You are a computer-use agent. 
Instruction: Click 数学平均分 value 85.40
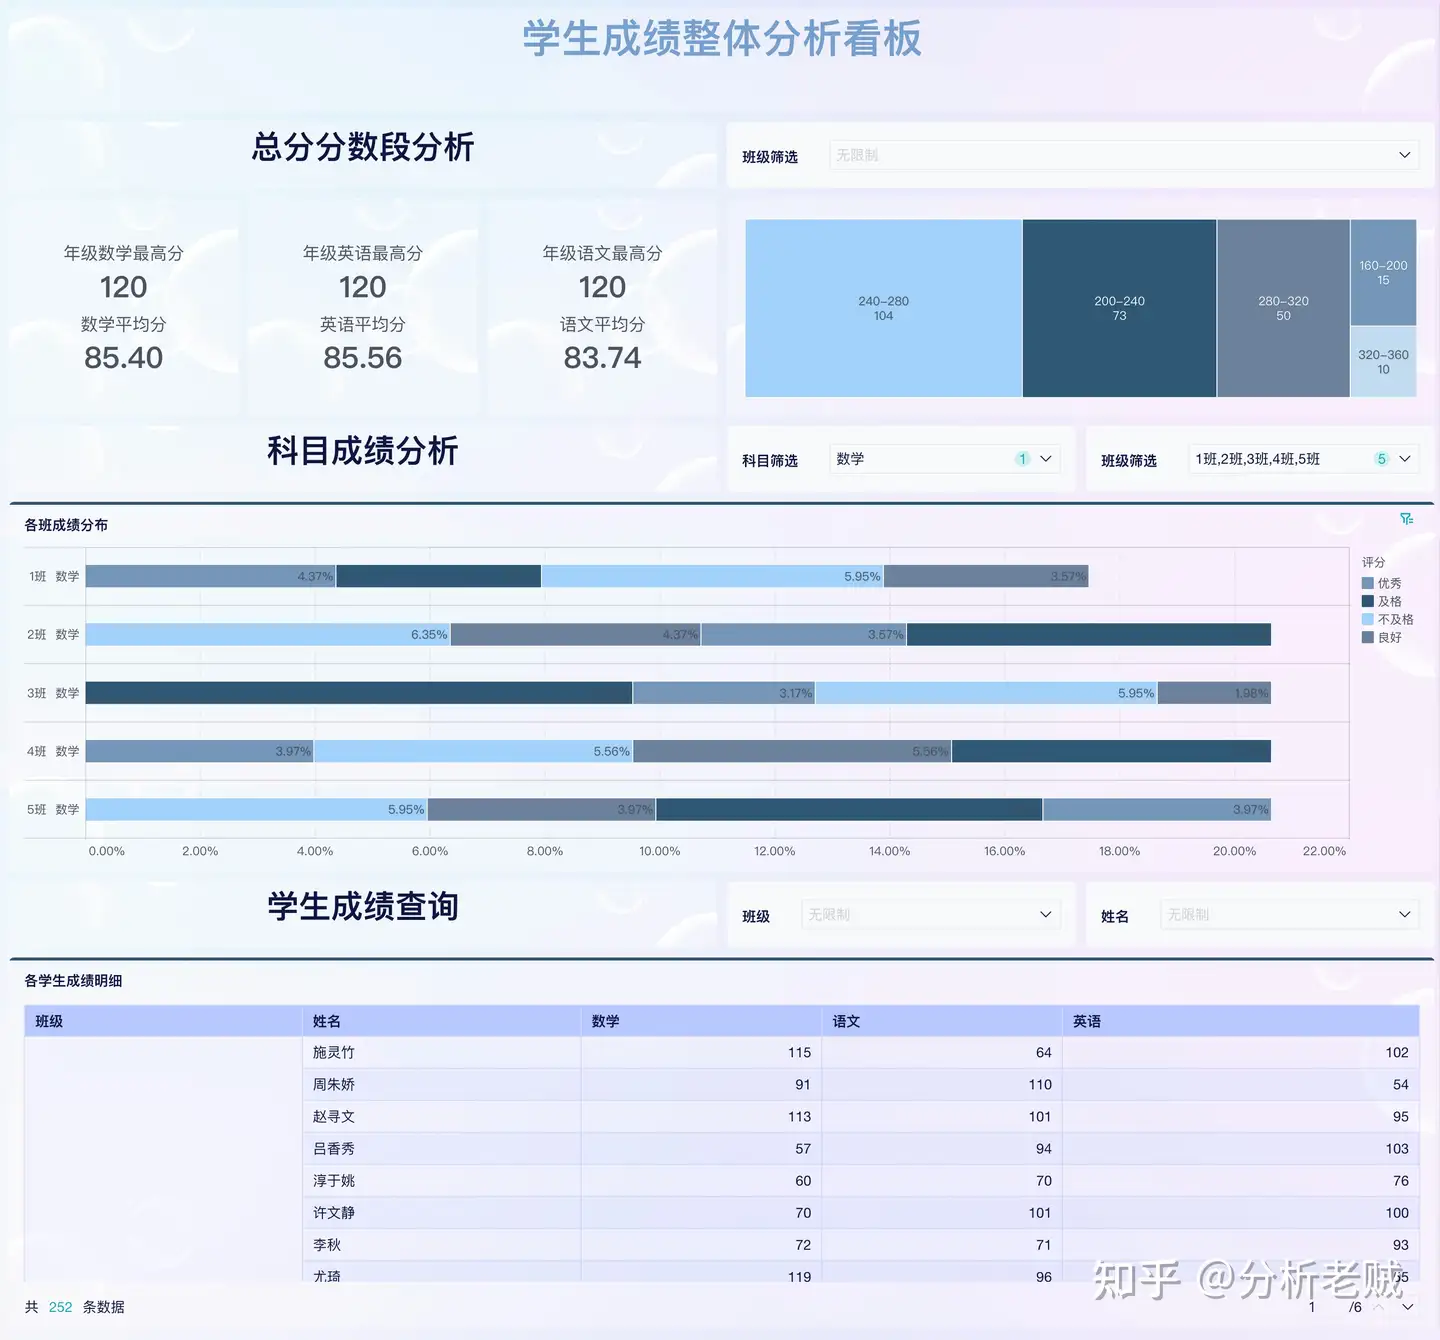pyautogui.click(x=123, y=357)
